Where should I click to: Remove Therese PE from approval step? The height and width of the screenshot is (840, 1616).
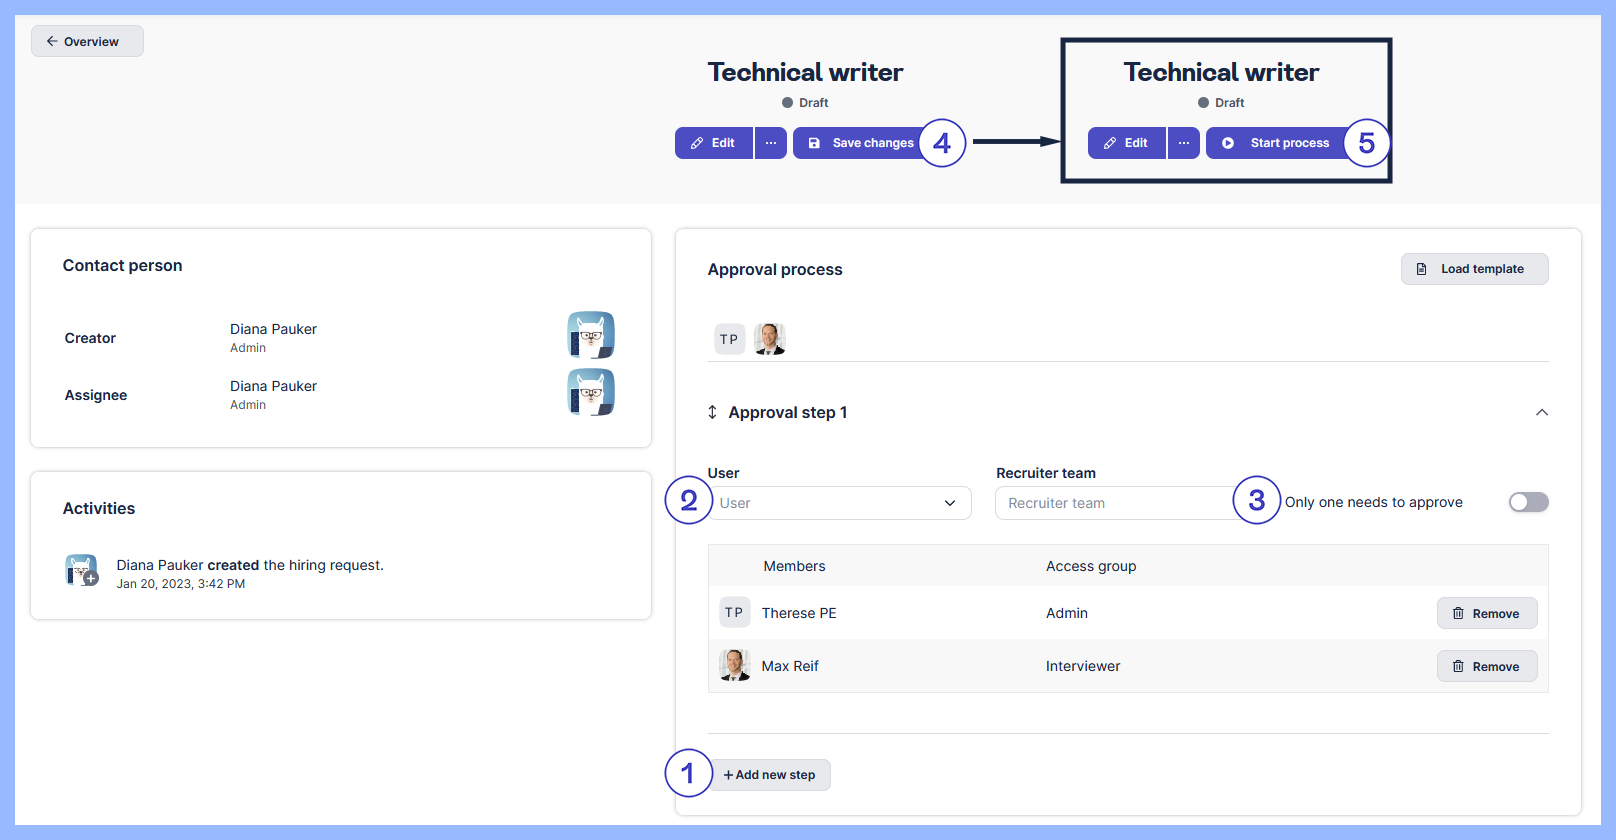point(1486,614)
